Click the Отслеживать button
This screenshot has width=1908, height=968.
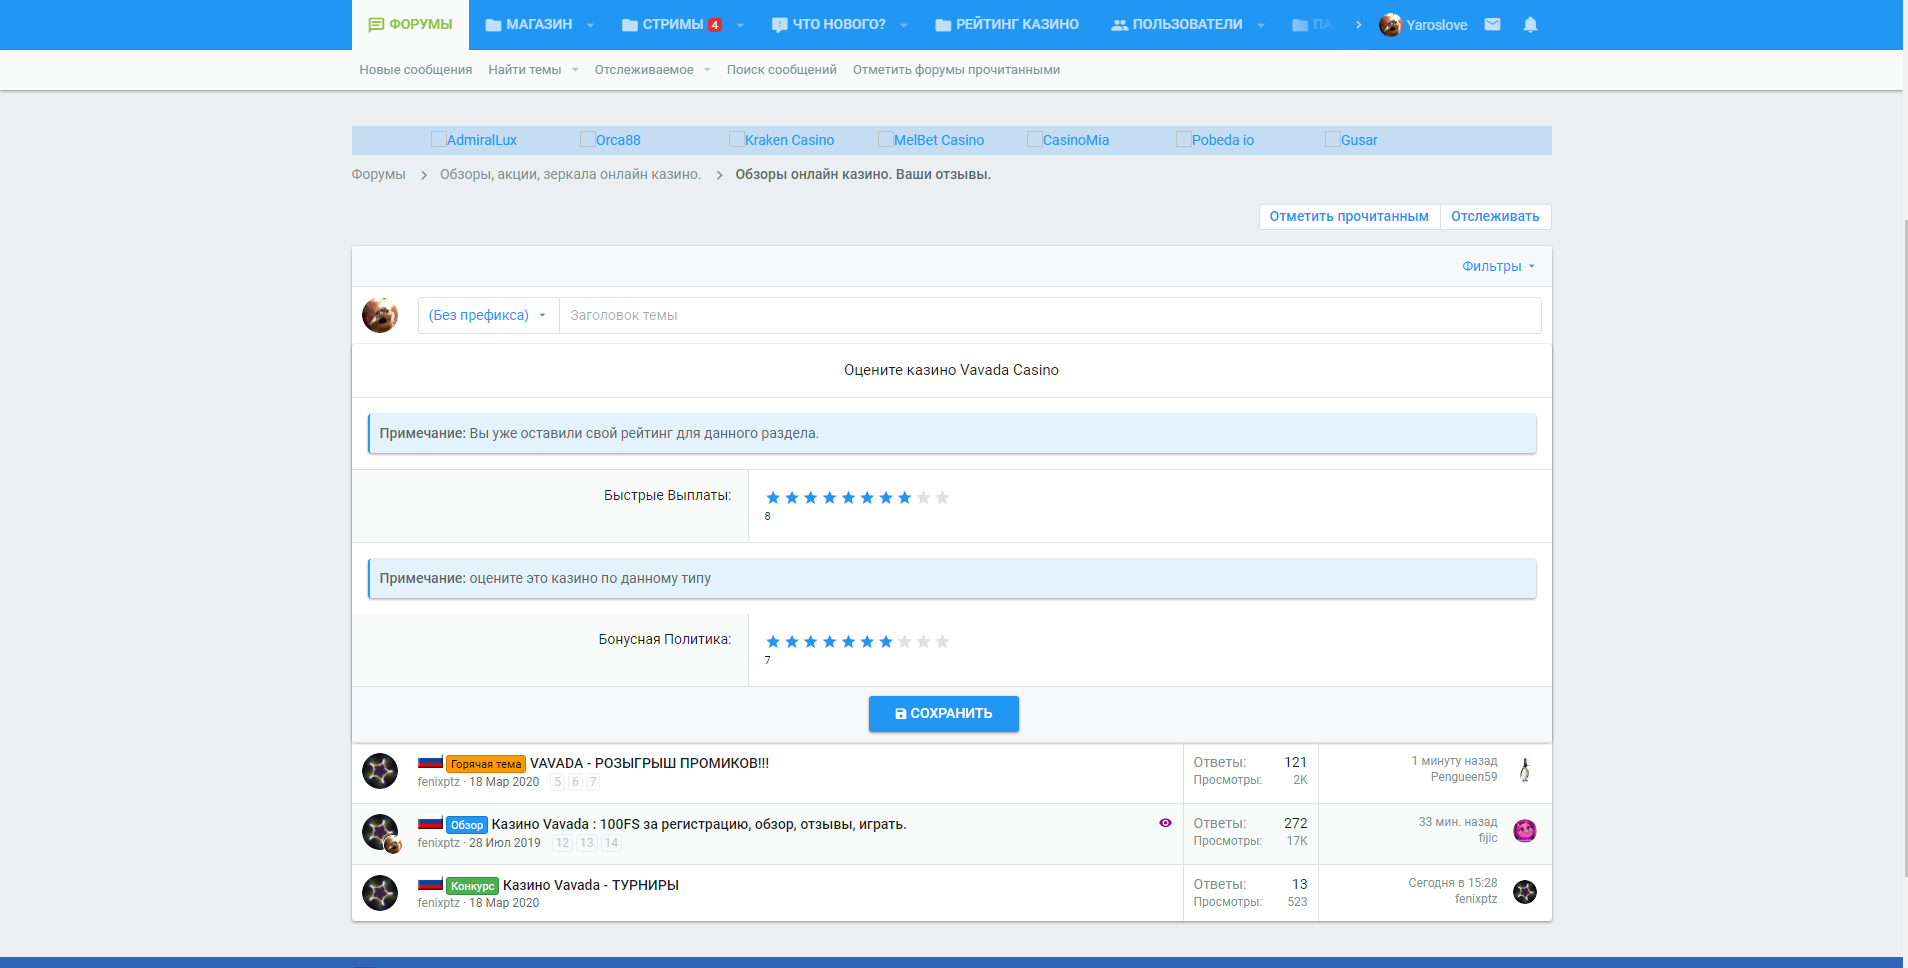tap(1495, 216)
